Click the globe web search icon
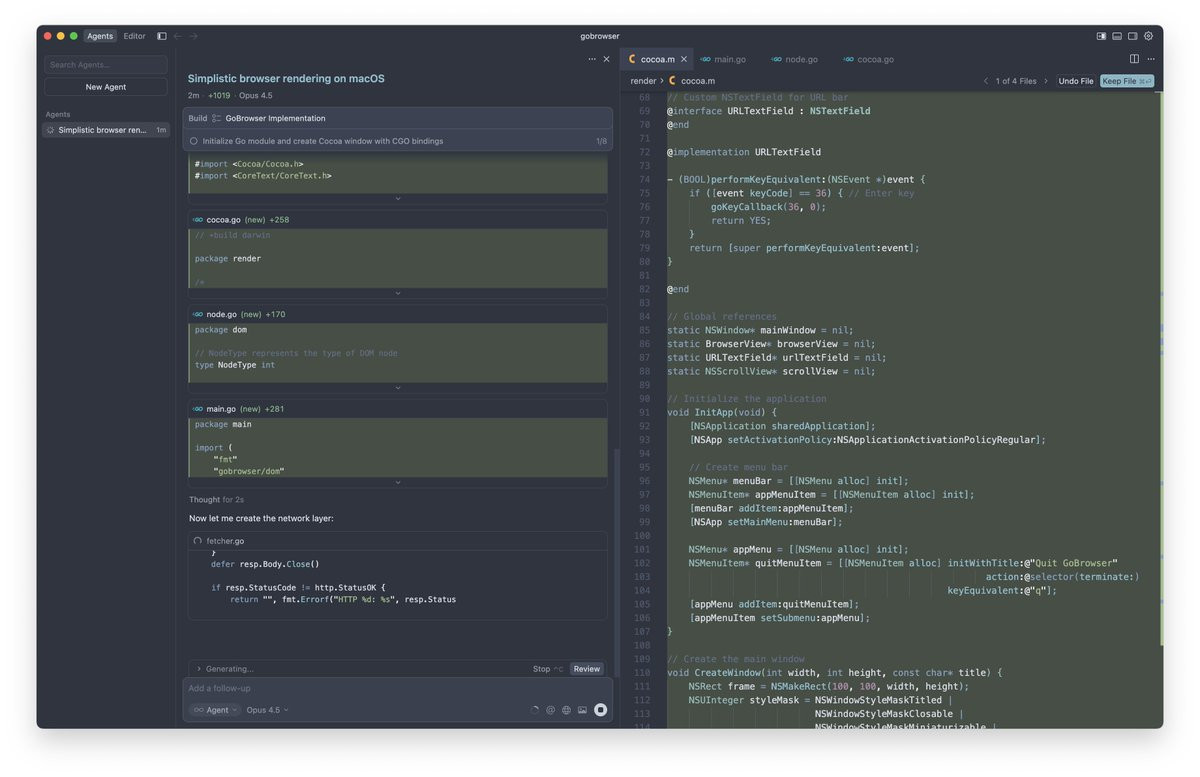The height and width of the screenshot is (777, 1200). (566, 710)
